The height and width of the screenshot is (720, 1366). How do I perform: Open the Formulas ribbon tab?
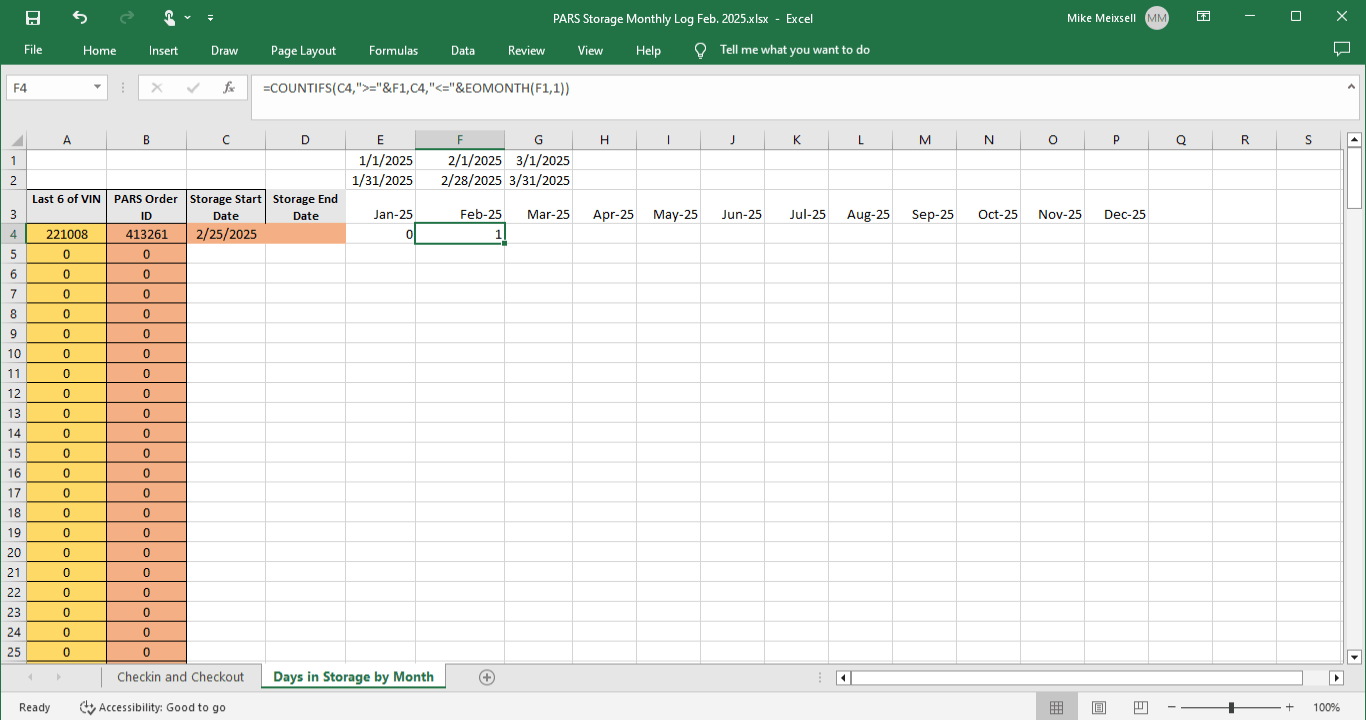393,50
